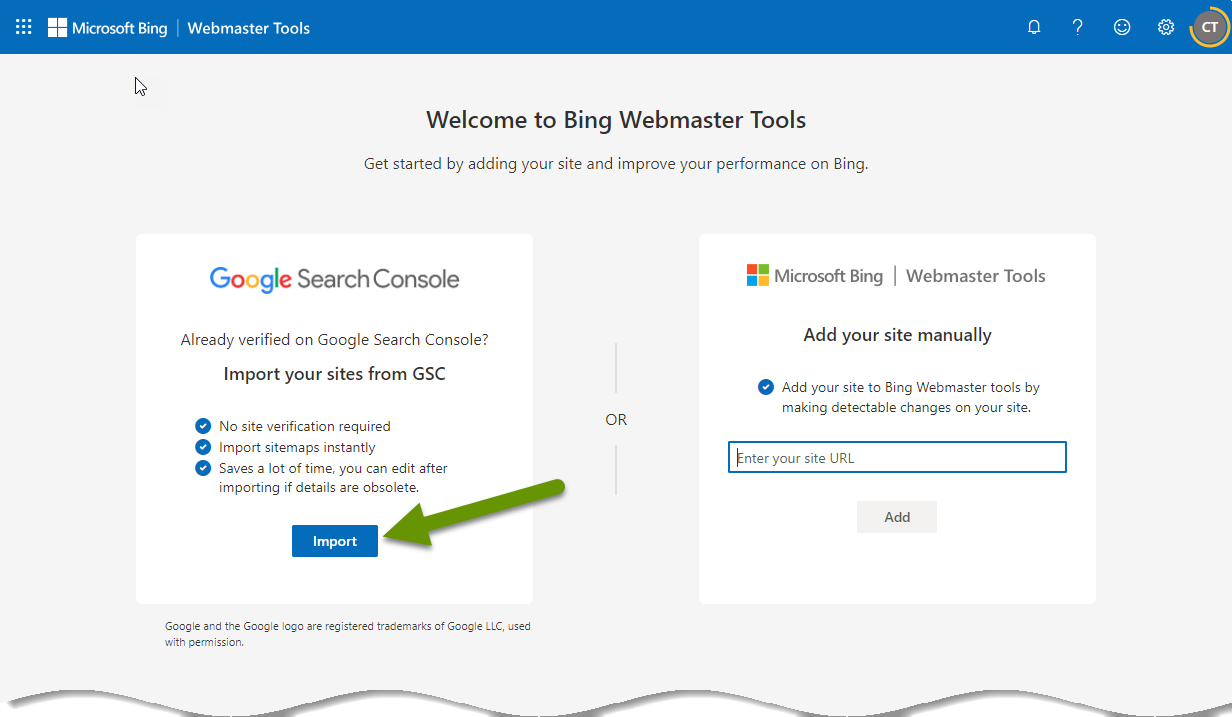Click the Microsoft Bing logo in header
This screenshot has width=1232, height=717.
[107, 27]
